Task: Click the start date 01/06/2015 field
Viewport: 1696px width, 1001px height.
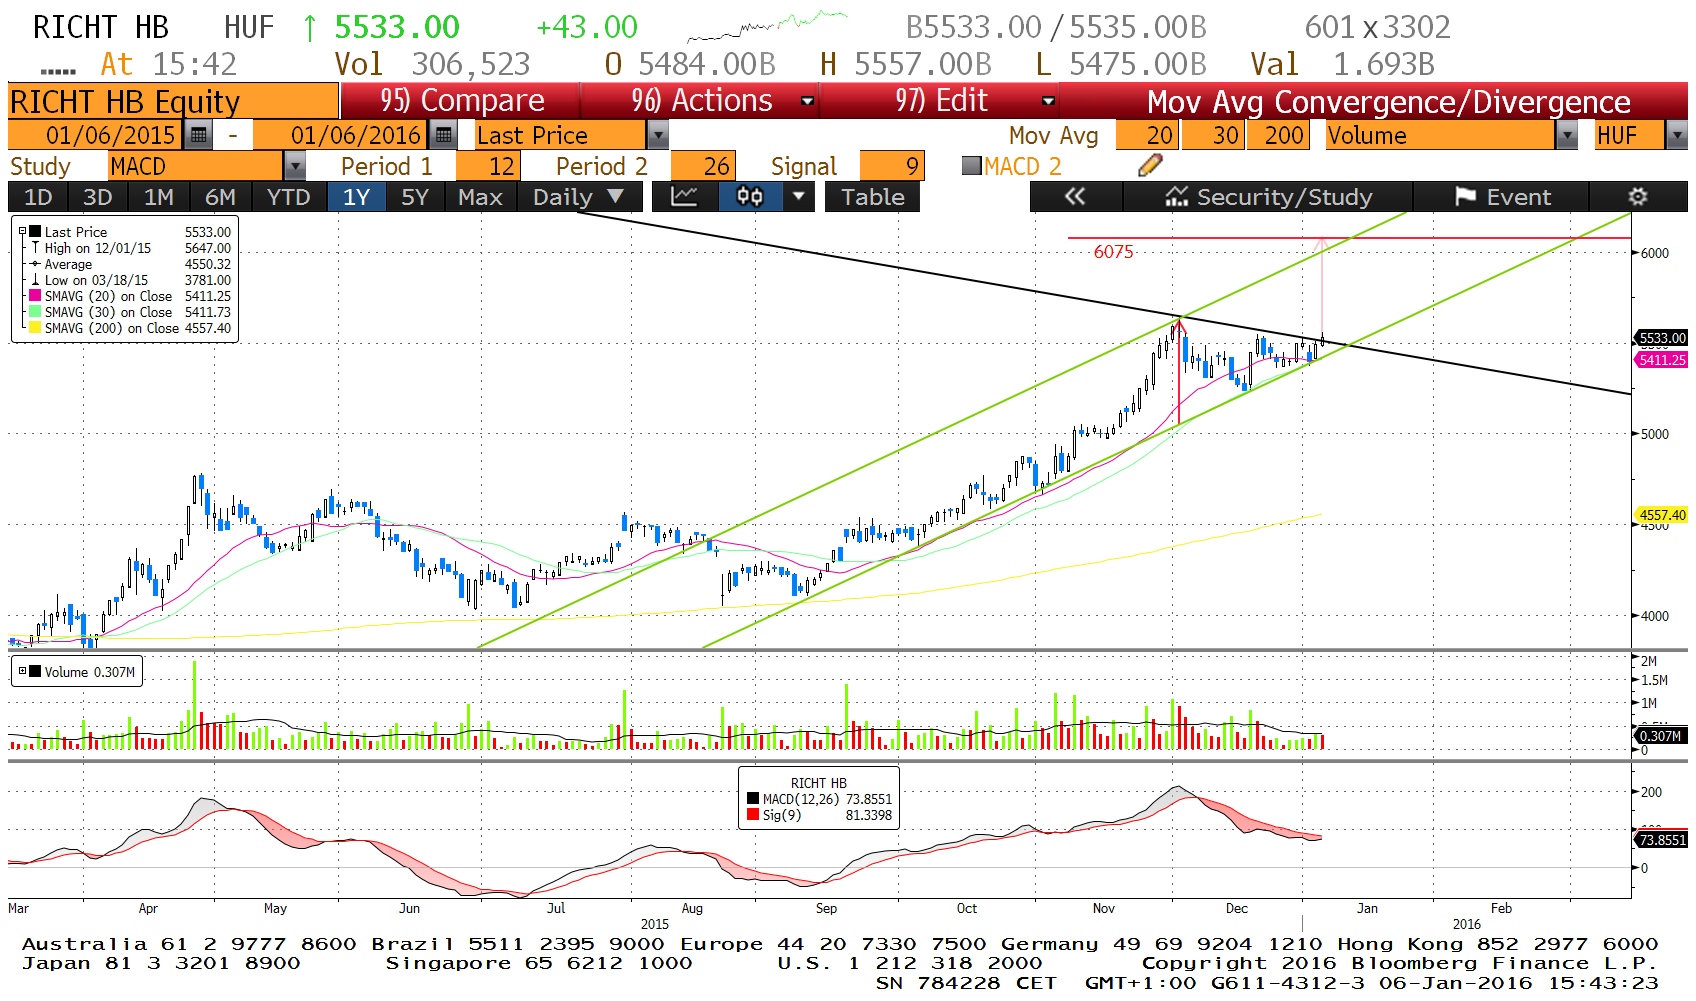Action: pyautogui.click(x=96, y=135)
